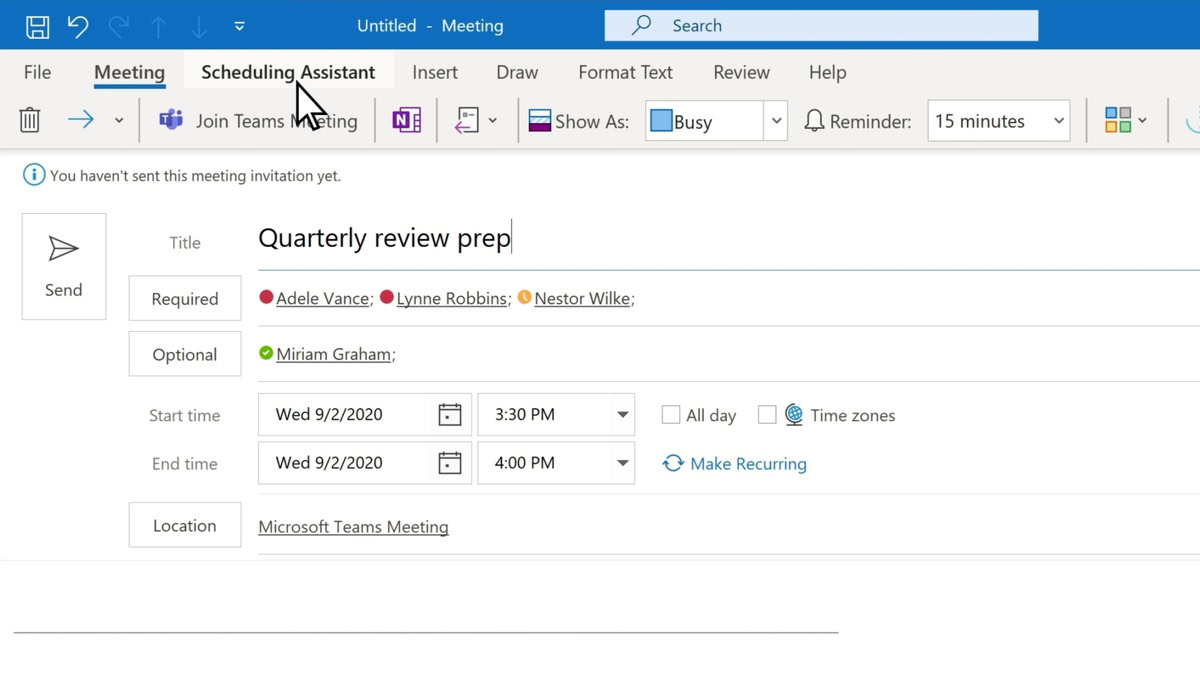This screenshot has width=1200, height=675.
Task: Open the Reminder 15 minutes dropdown
Action: click(x=1058, y=121)
